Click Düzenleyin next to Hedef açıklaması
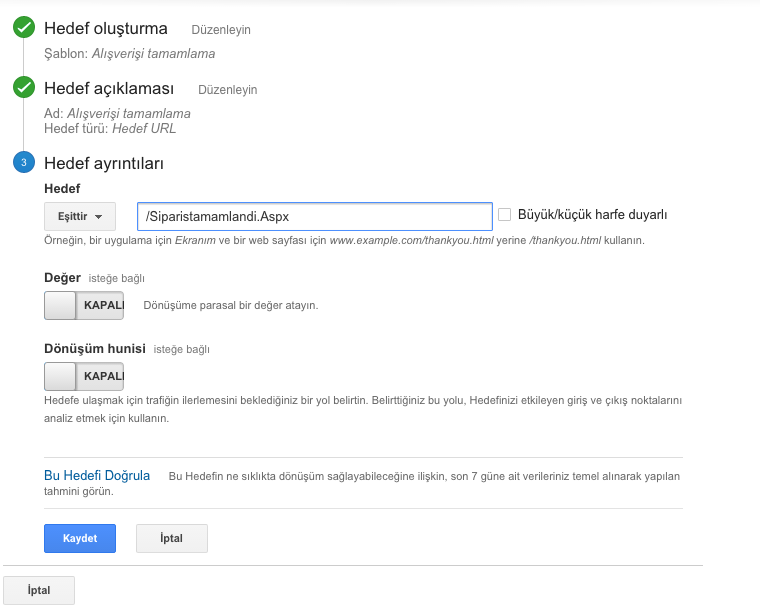This screenshot has height=612, width=760. coord(228,90)
